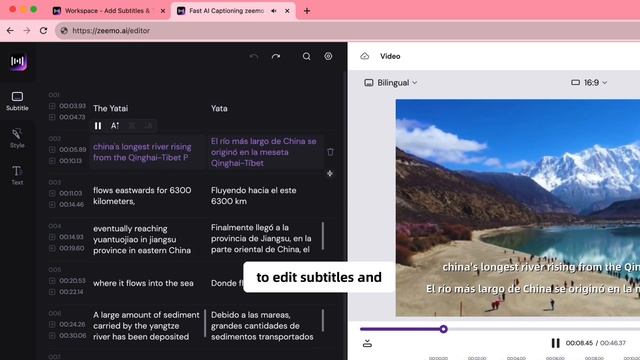This screenshot has width=640, height=360.
Task: Click the zeemo.ai/editor address bar
Action: [347, 31]
